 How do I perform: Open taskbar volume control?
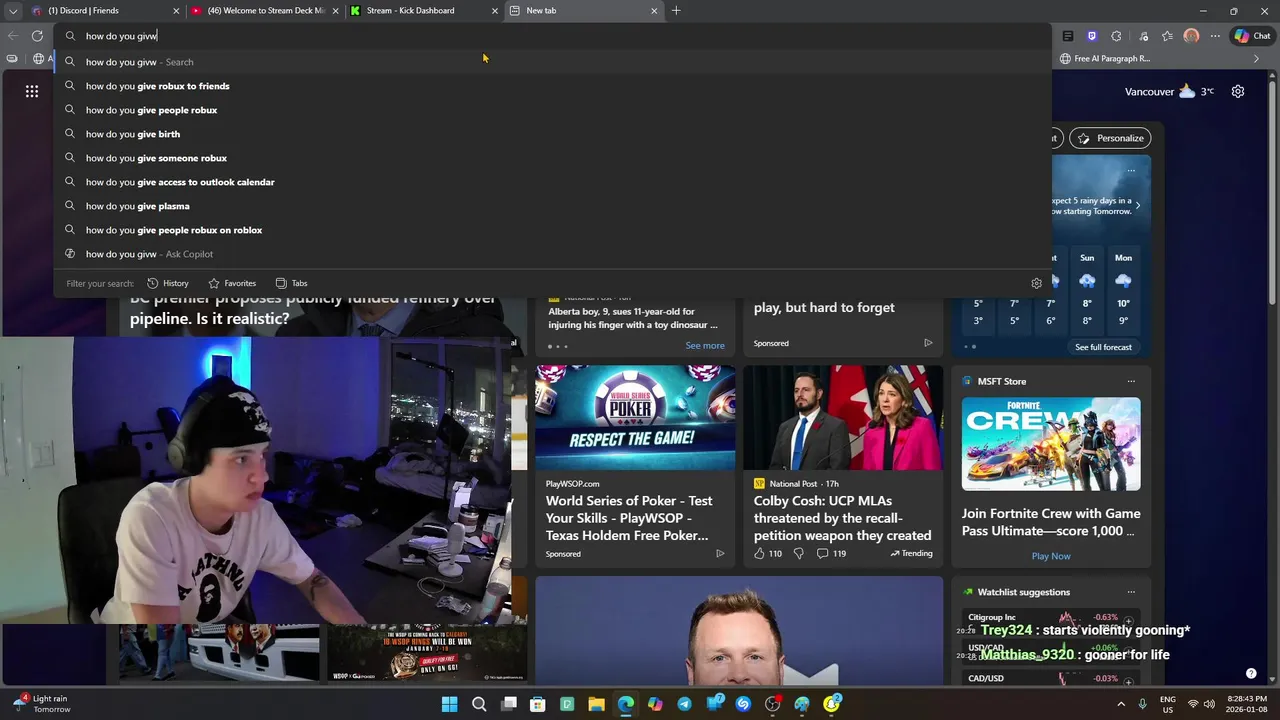[x=1209, y=704]
